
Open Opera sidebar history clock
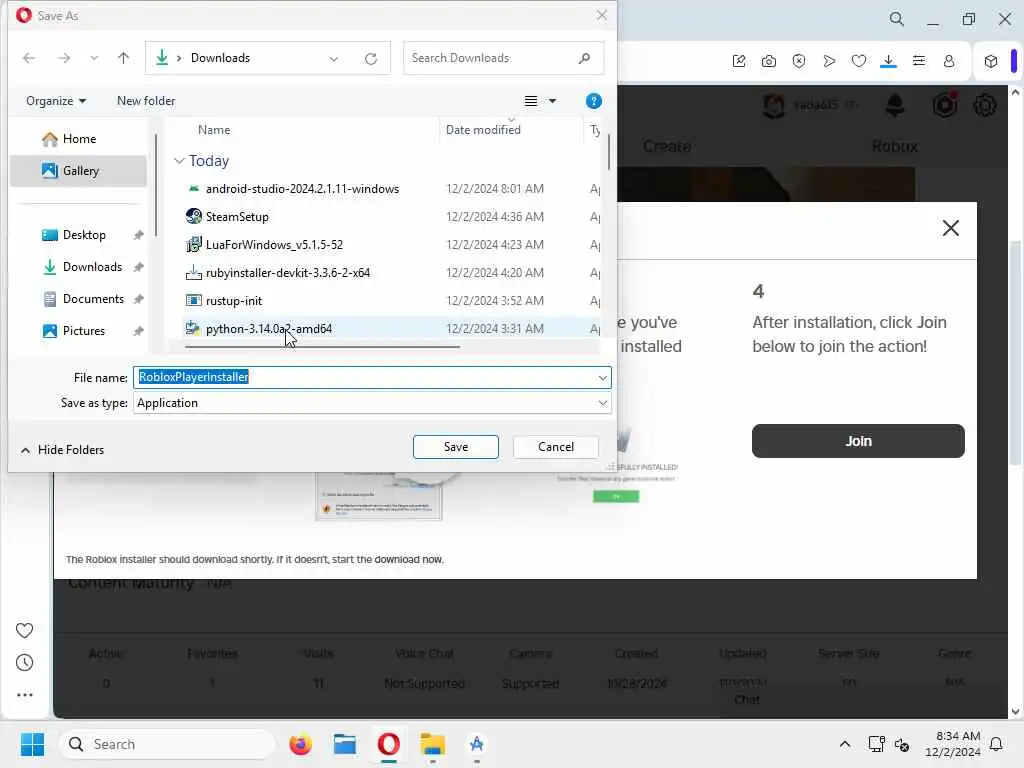click(24, 663)
